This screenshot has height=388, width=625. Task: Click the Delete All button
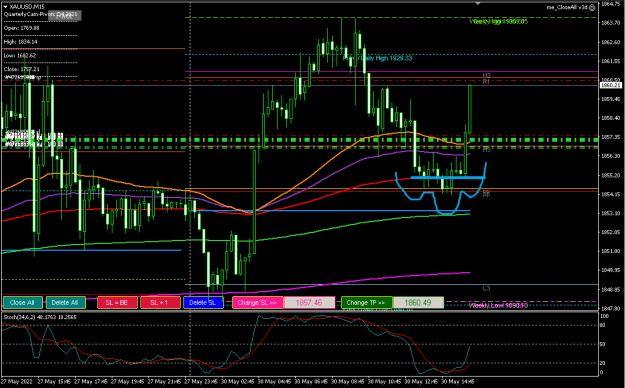click(66, 302)
